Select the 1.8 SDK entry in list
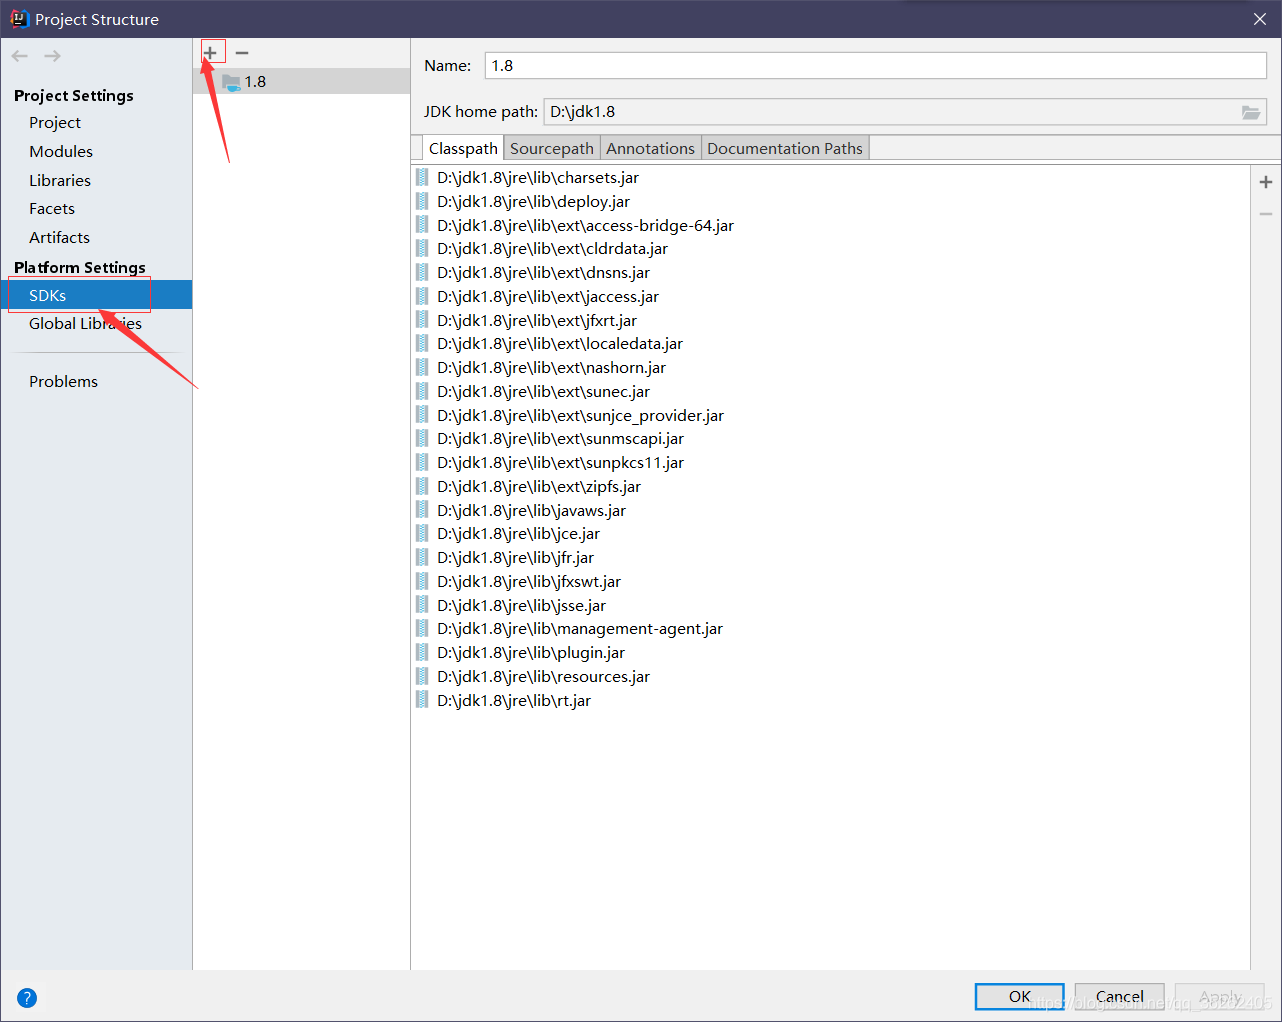 click(x=301, y=82)
